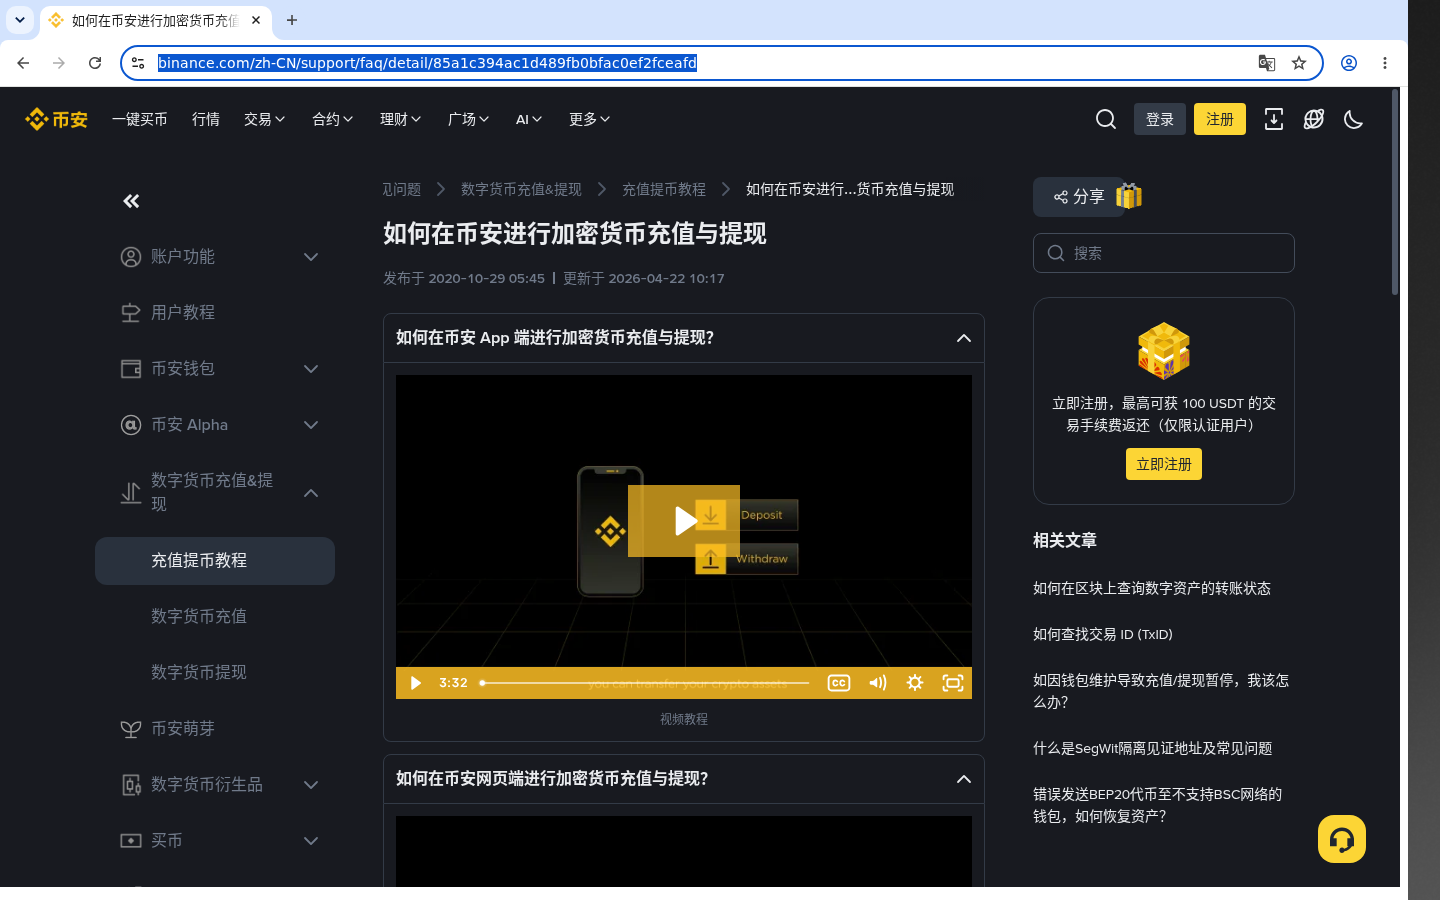Bookmark this page with the star icon
Viewport: 1440px width, 900px height.
click(1299, 63)
